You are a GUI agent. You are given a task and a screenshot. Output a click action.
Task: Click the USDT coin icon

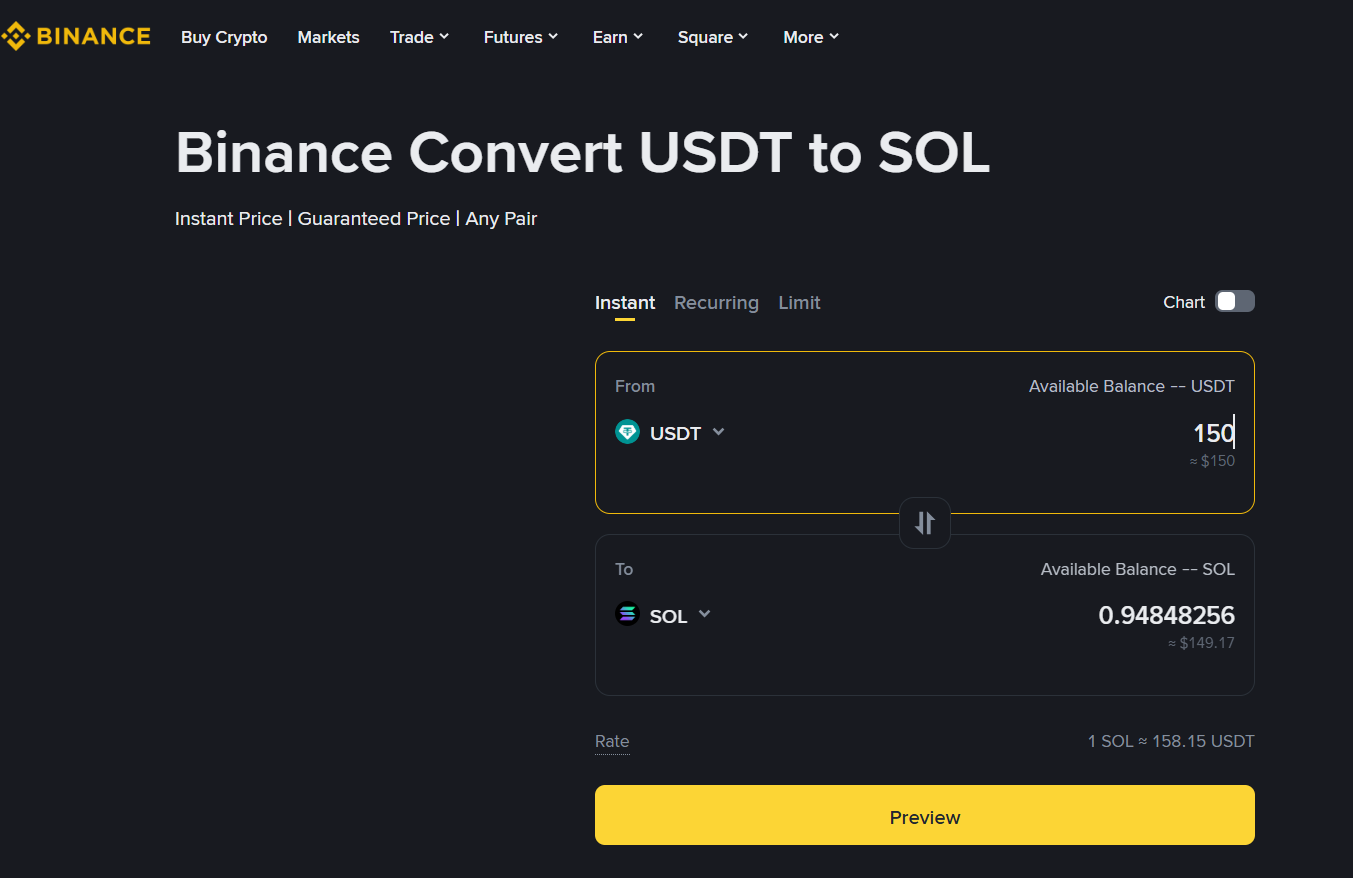click(627, 432)
